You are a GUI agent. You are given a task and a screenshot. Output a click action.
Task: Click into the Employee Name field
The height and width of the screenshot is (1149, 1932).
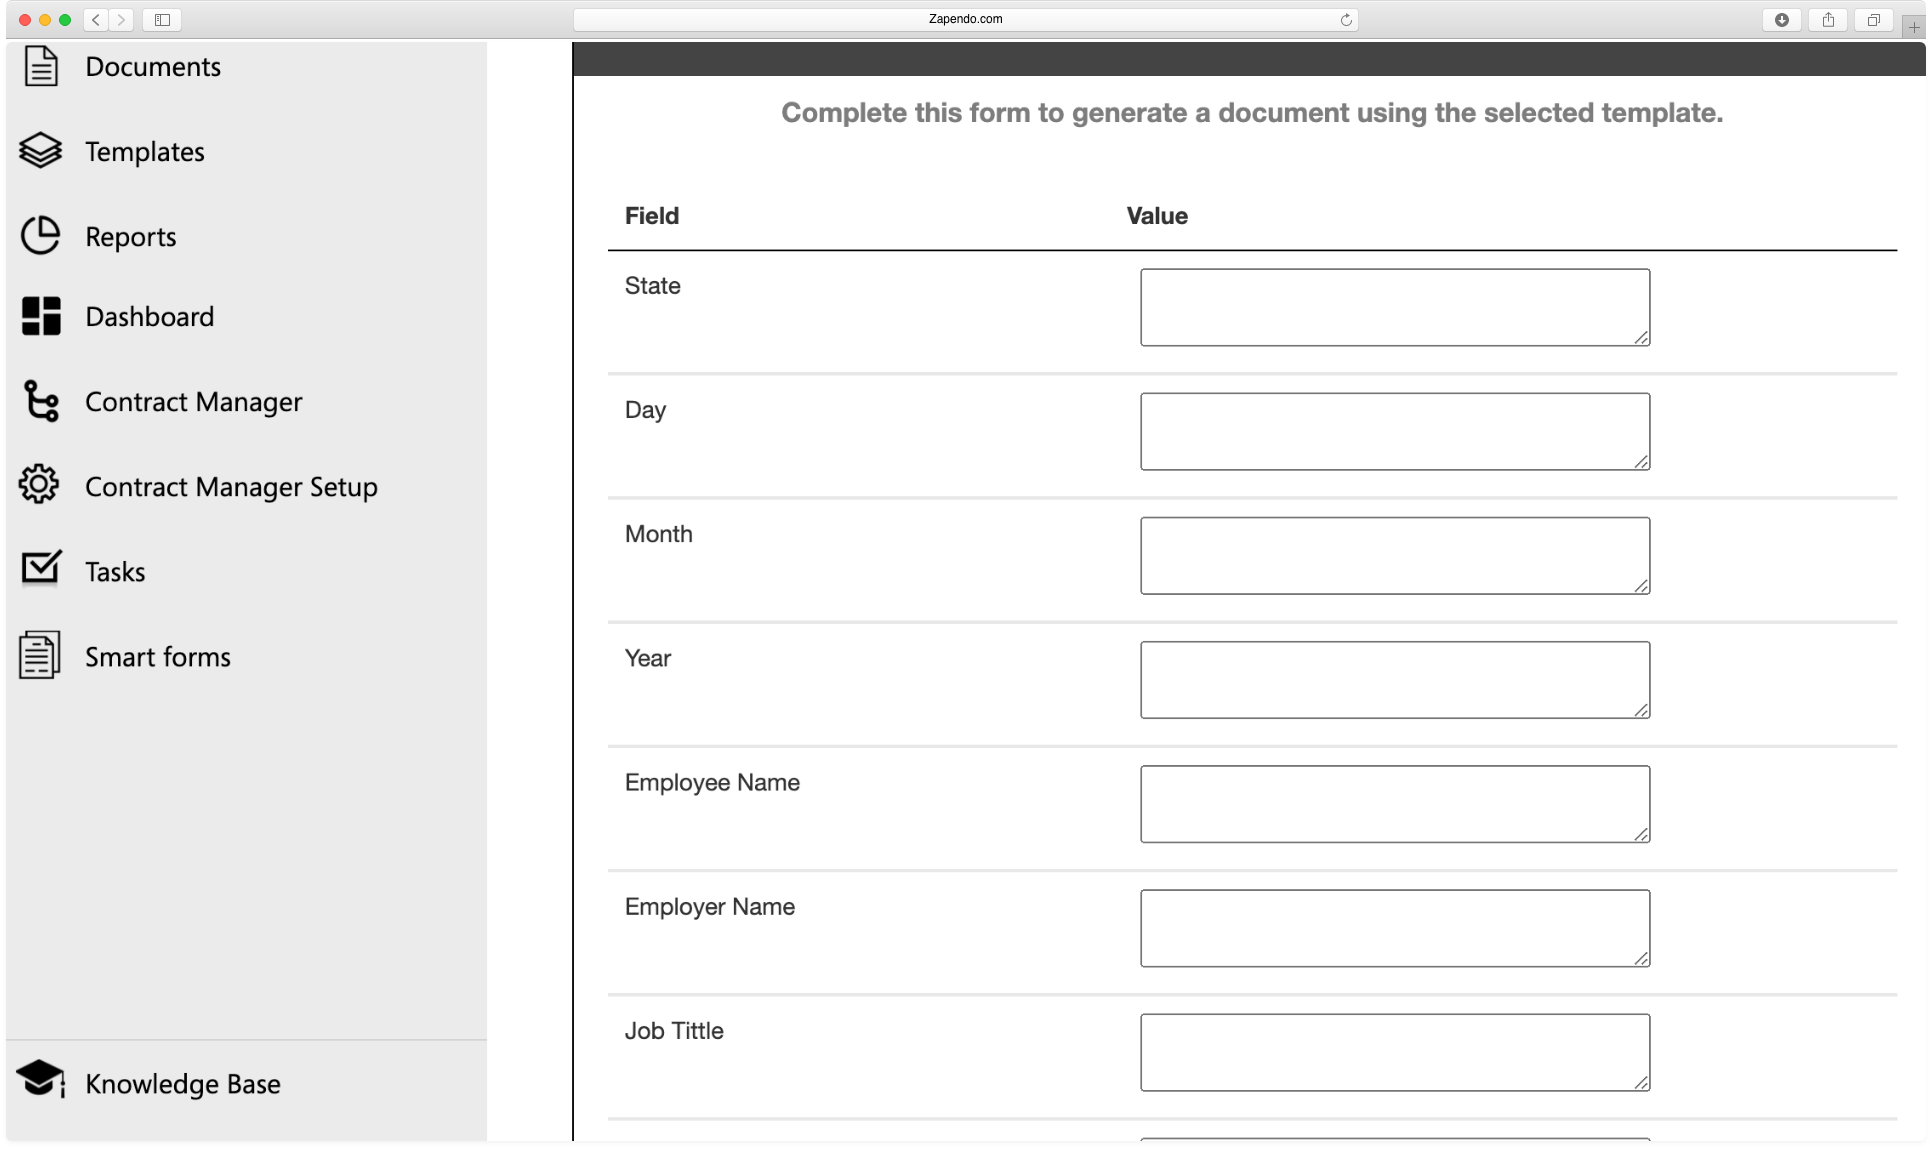(1395, 804)
